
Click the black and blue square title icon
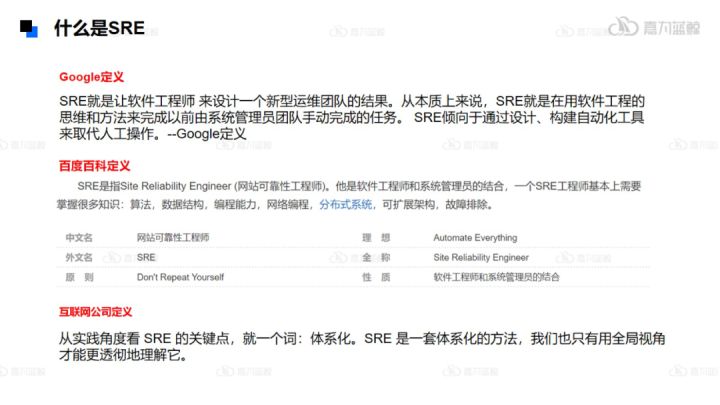[28, 28]
